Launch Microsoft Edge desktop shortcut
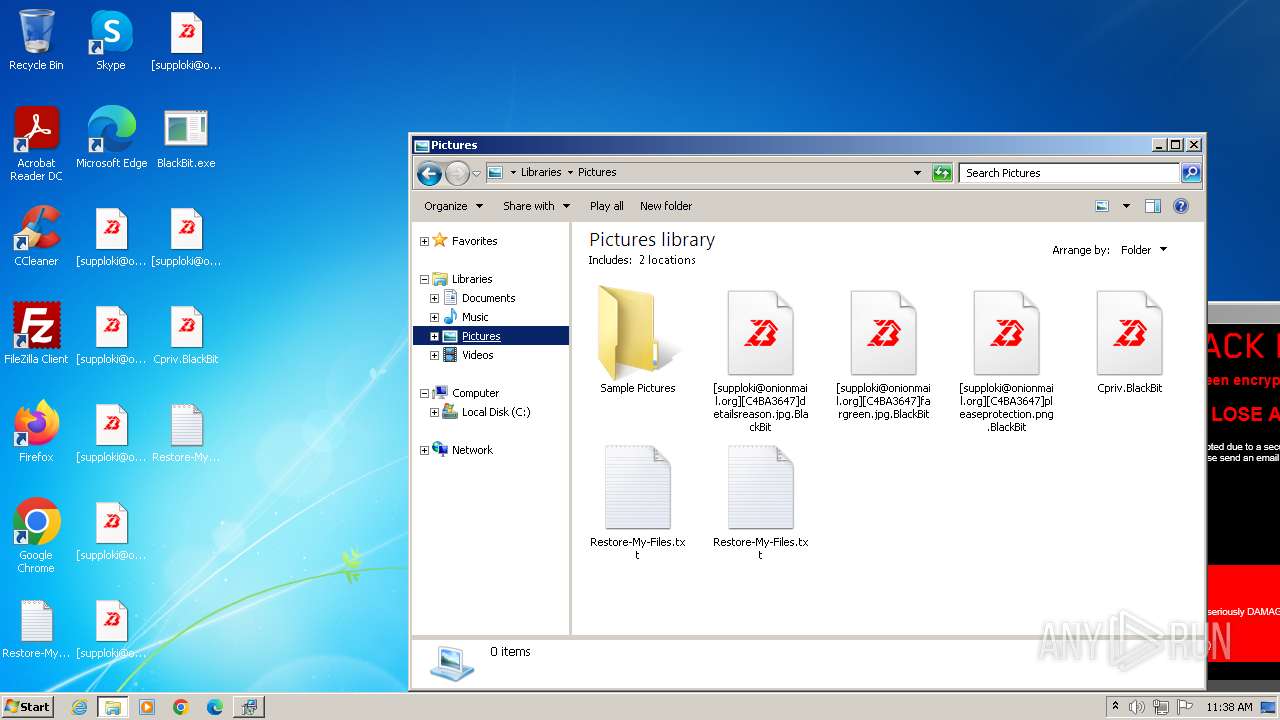Screen dimensions: 1280x720 click(111, 138)
